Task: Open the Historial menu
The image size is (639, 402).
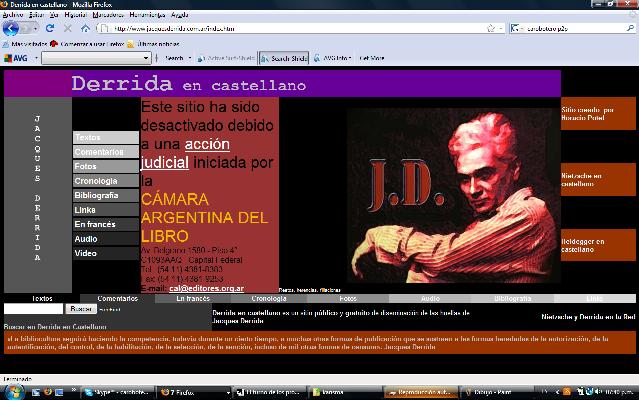Action: pos(75,15)
